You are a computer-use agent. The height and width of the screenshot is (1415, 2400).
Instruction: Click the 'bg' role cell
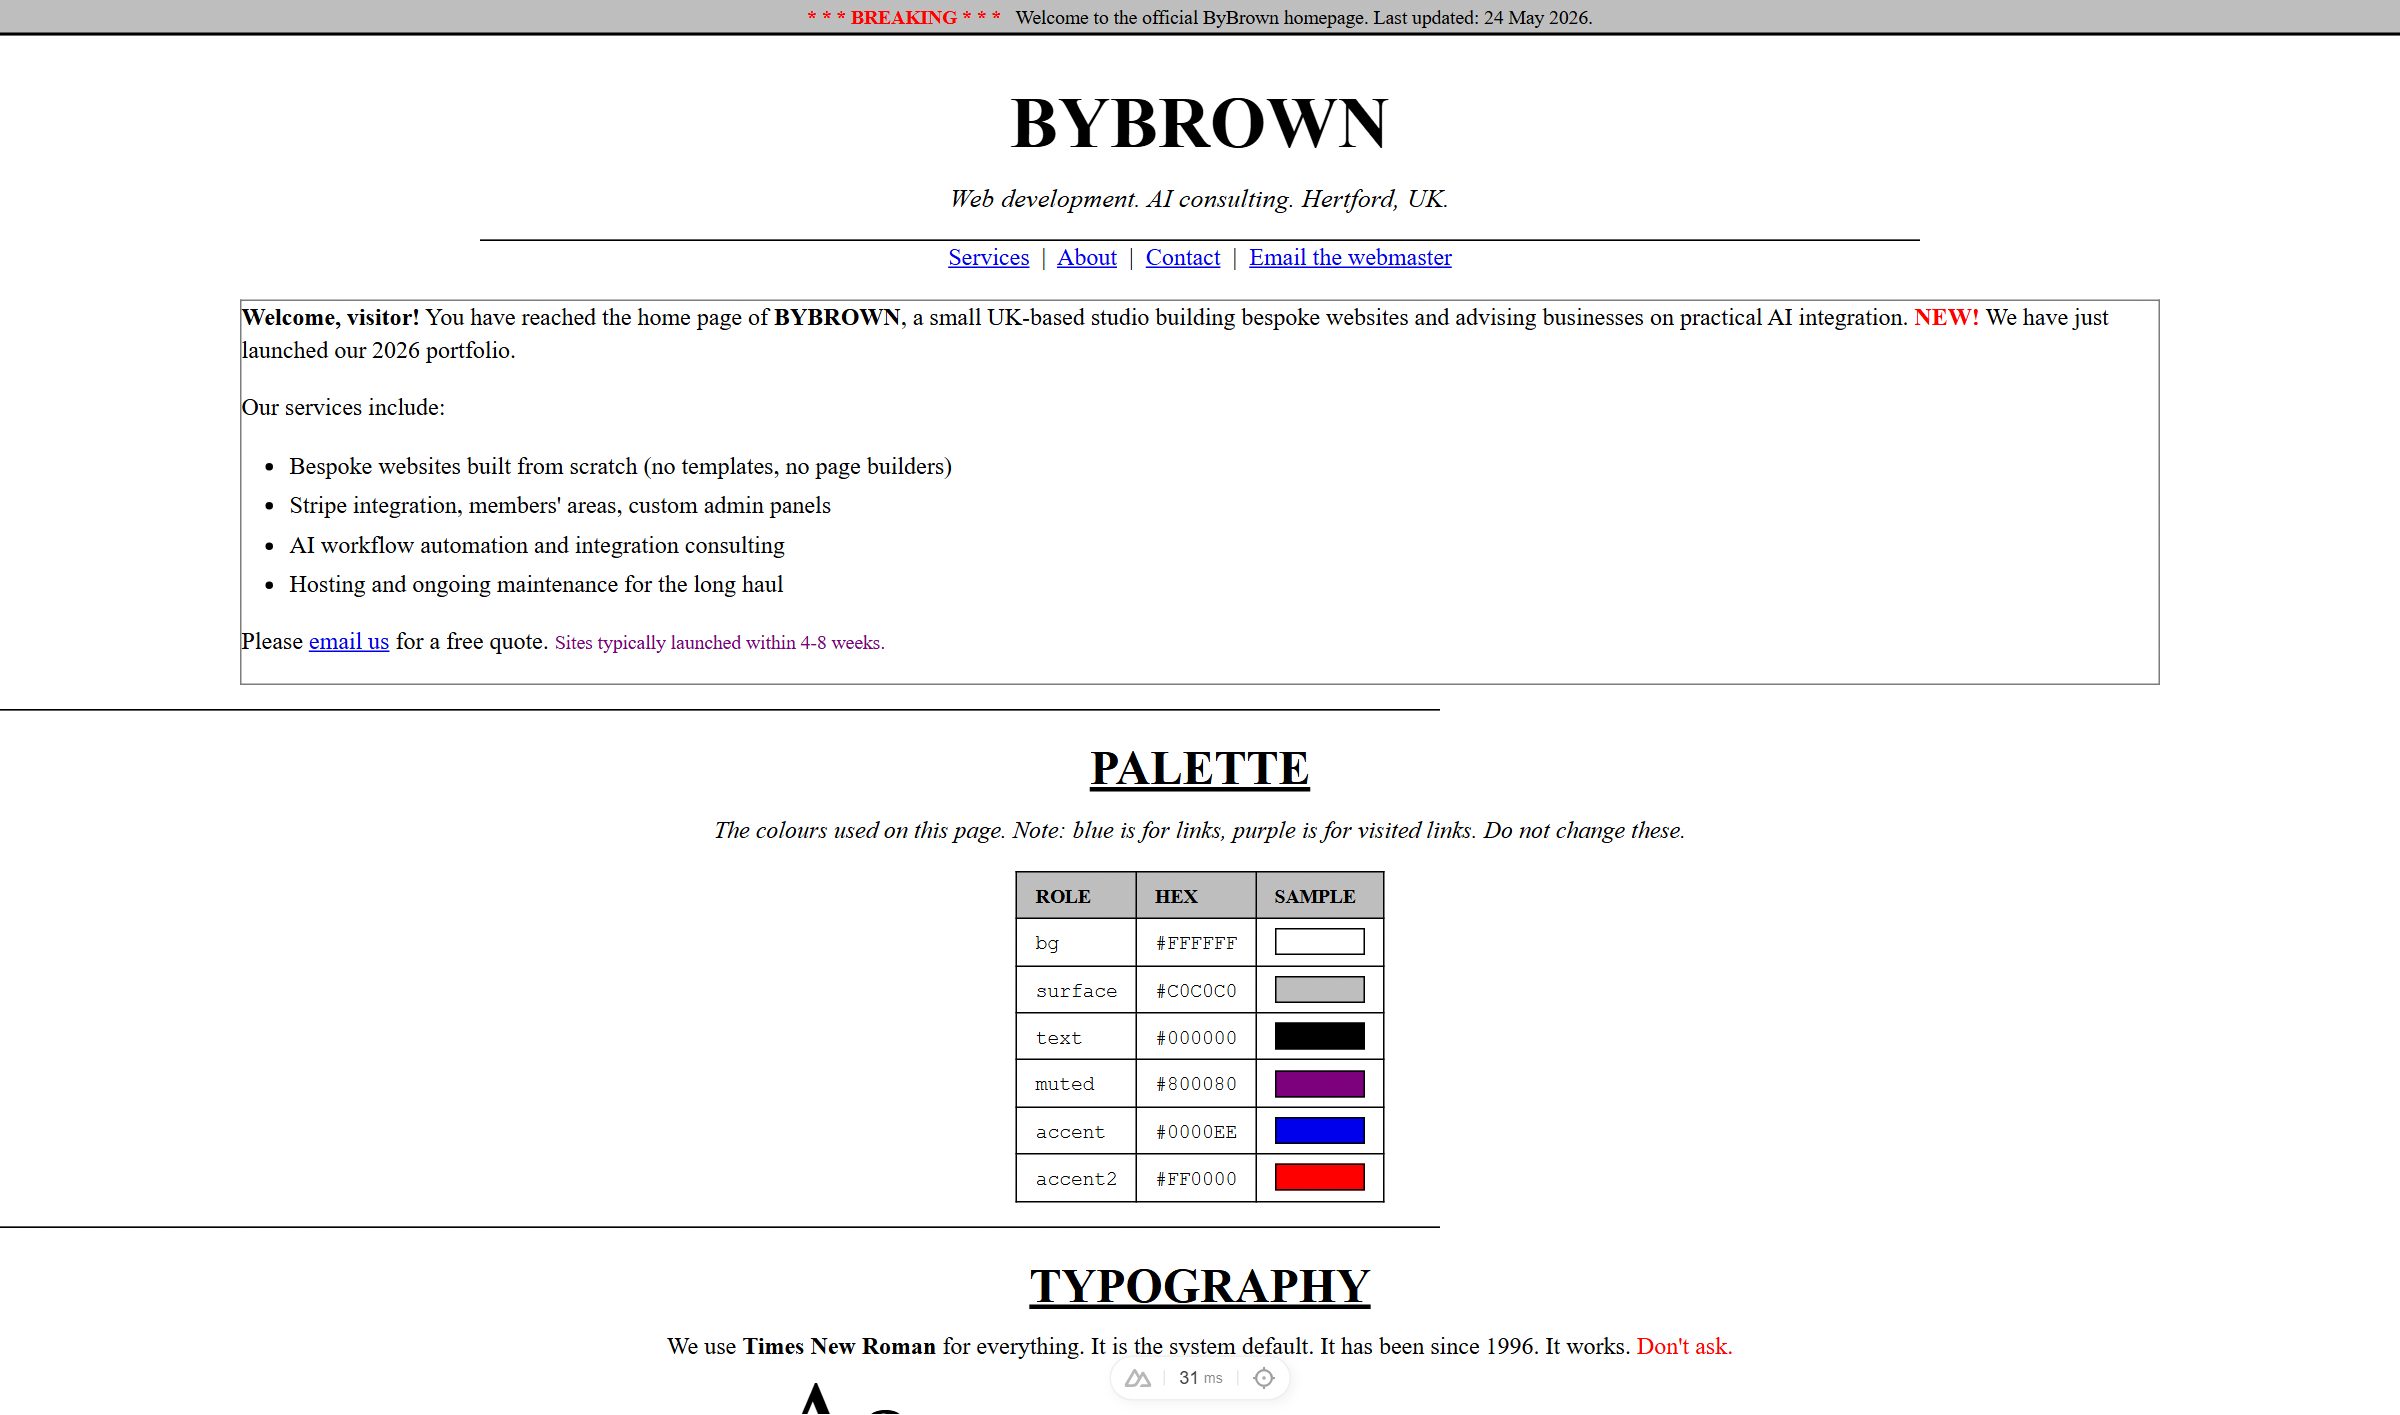1076,942
